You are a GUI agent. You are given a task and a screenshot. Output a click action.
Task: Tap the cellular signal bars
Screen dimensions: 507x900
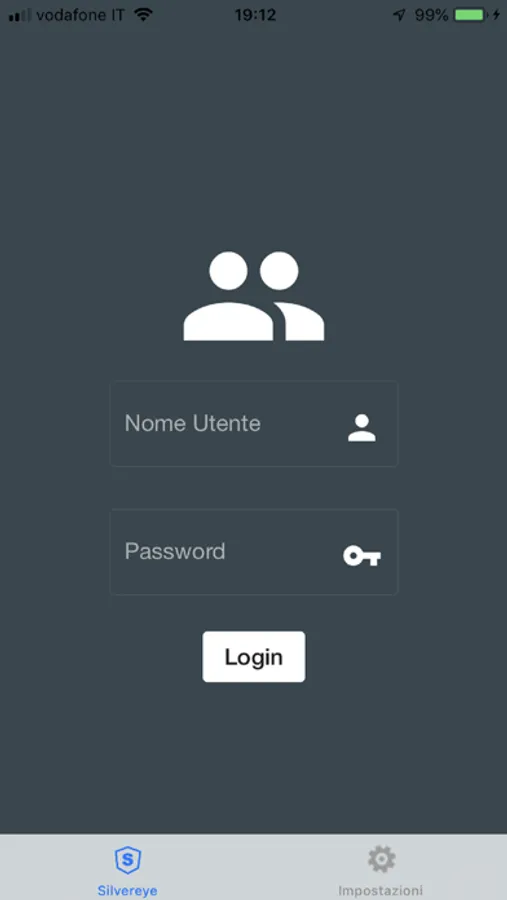[20, 15]
